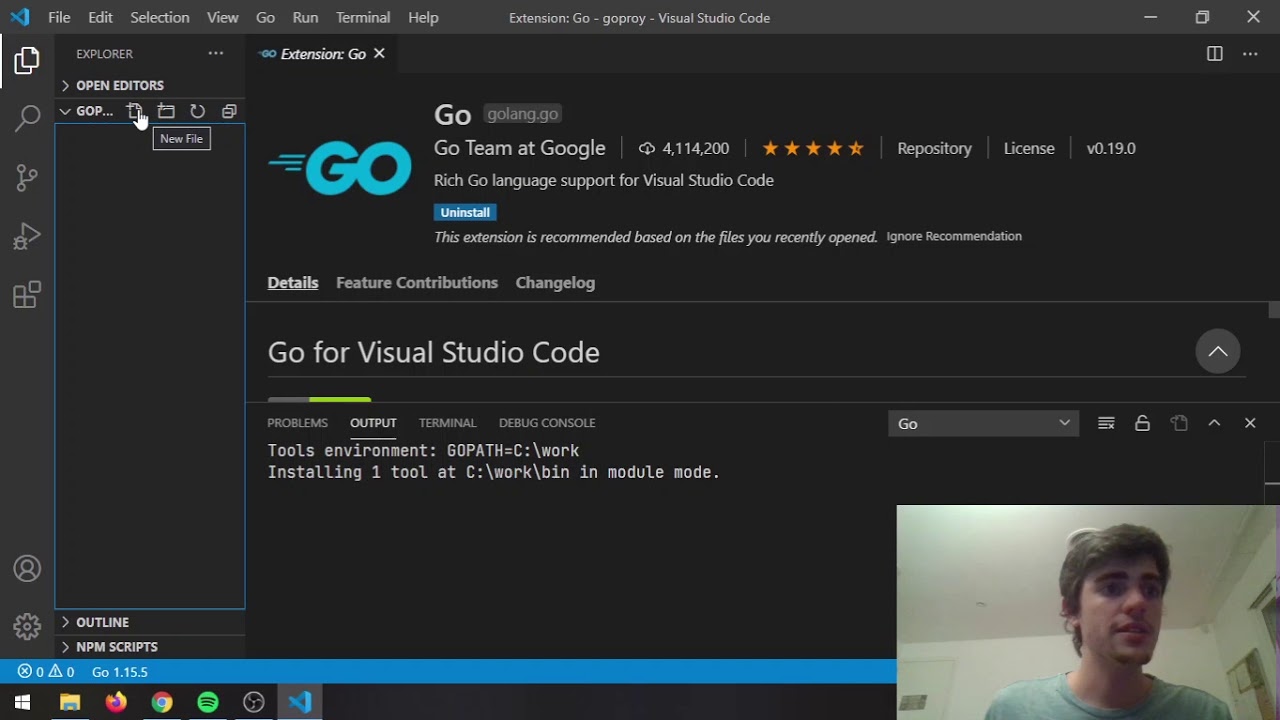Open the Run and Debug view

tap(27, 237)
